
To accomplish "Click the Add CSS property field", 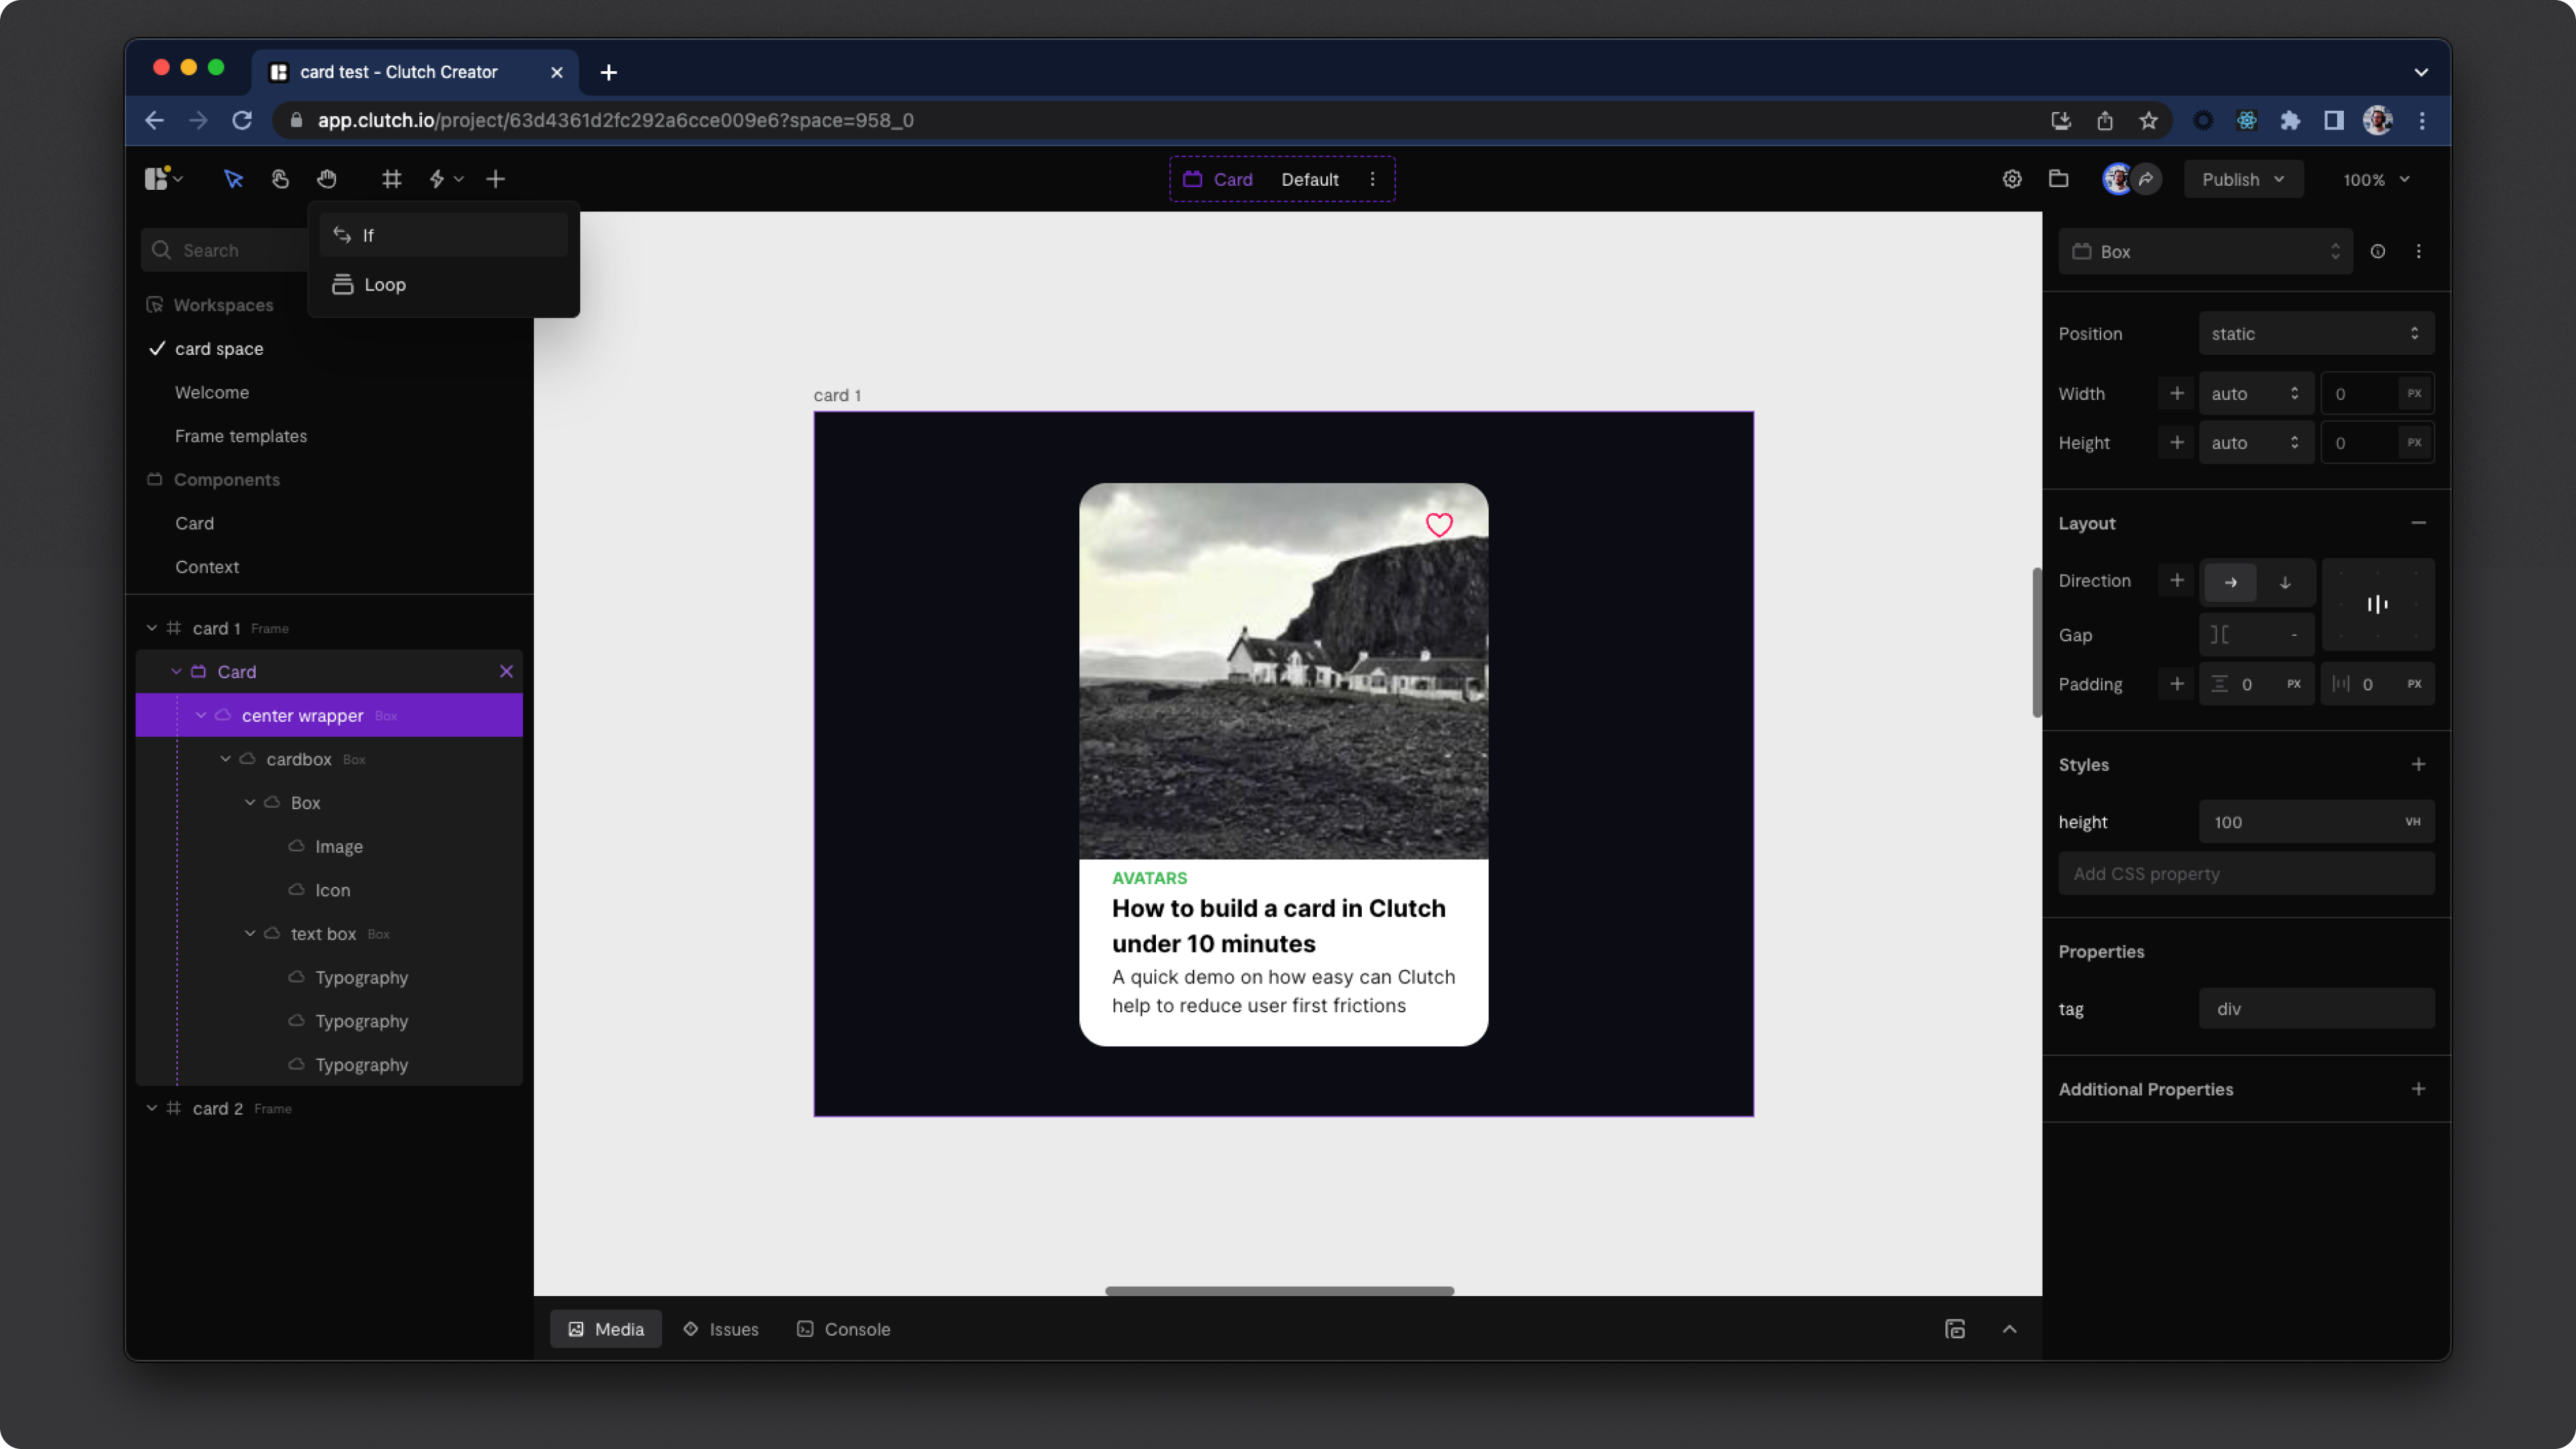I will [2246, 874].
